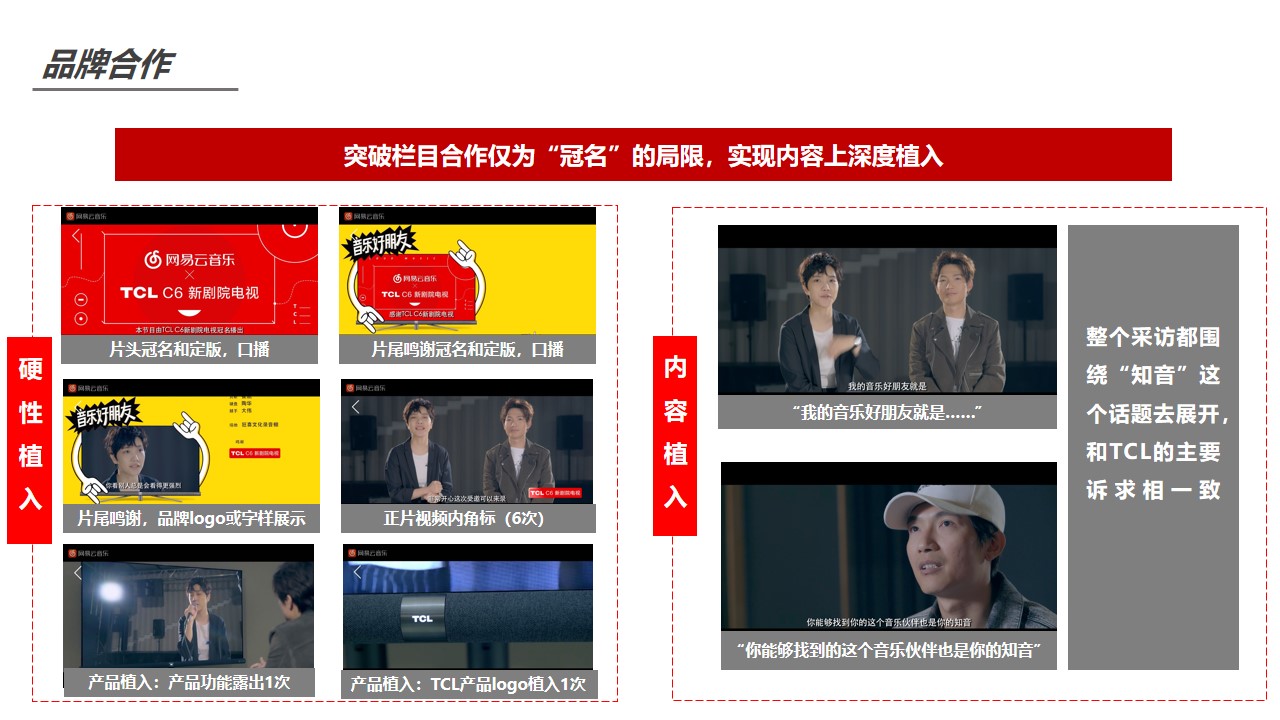Click the subtitle 本节目由TCL C6新剧院电视冠名播出

click(189, 329)
